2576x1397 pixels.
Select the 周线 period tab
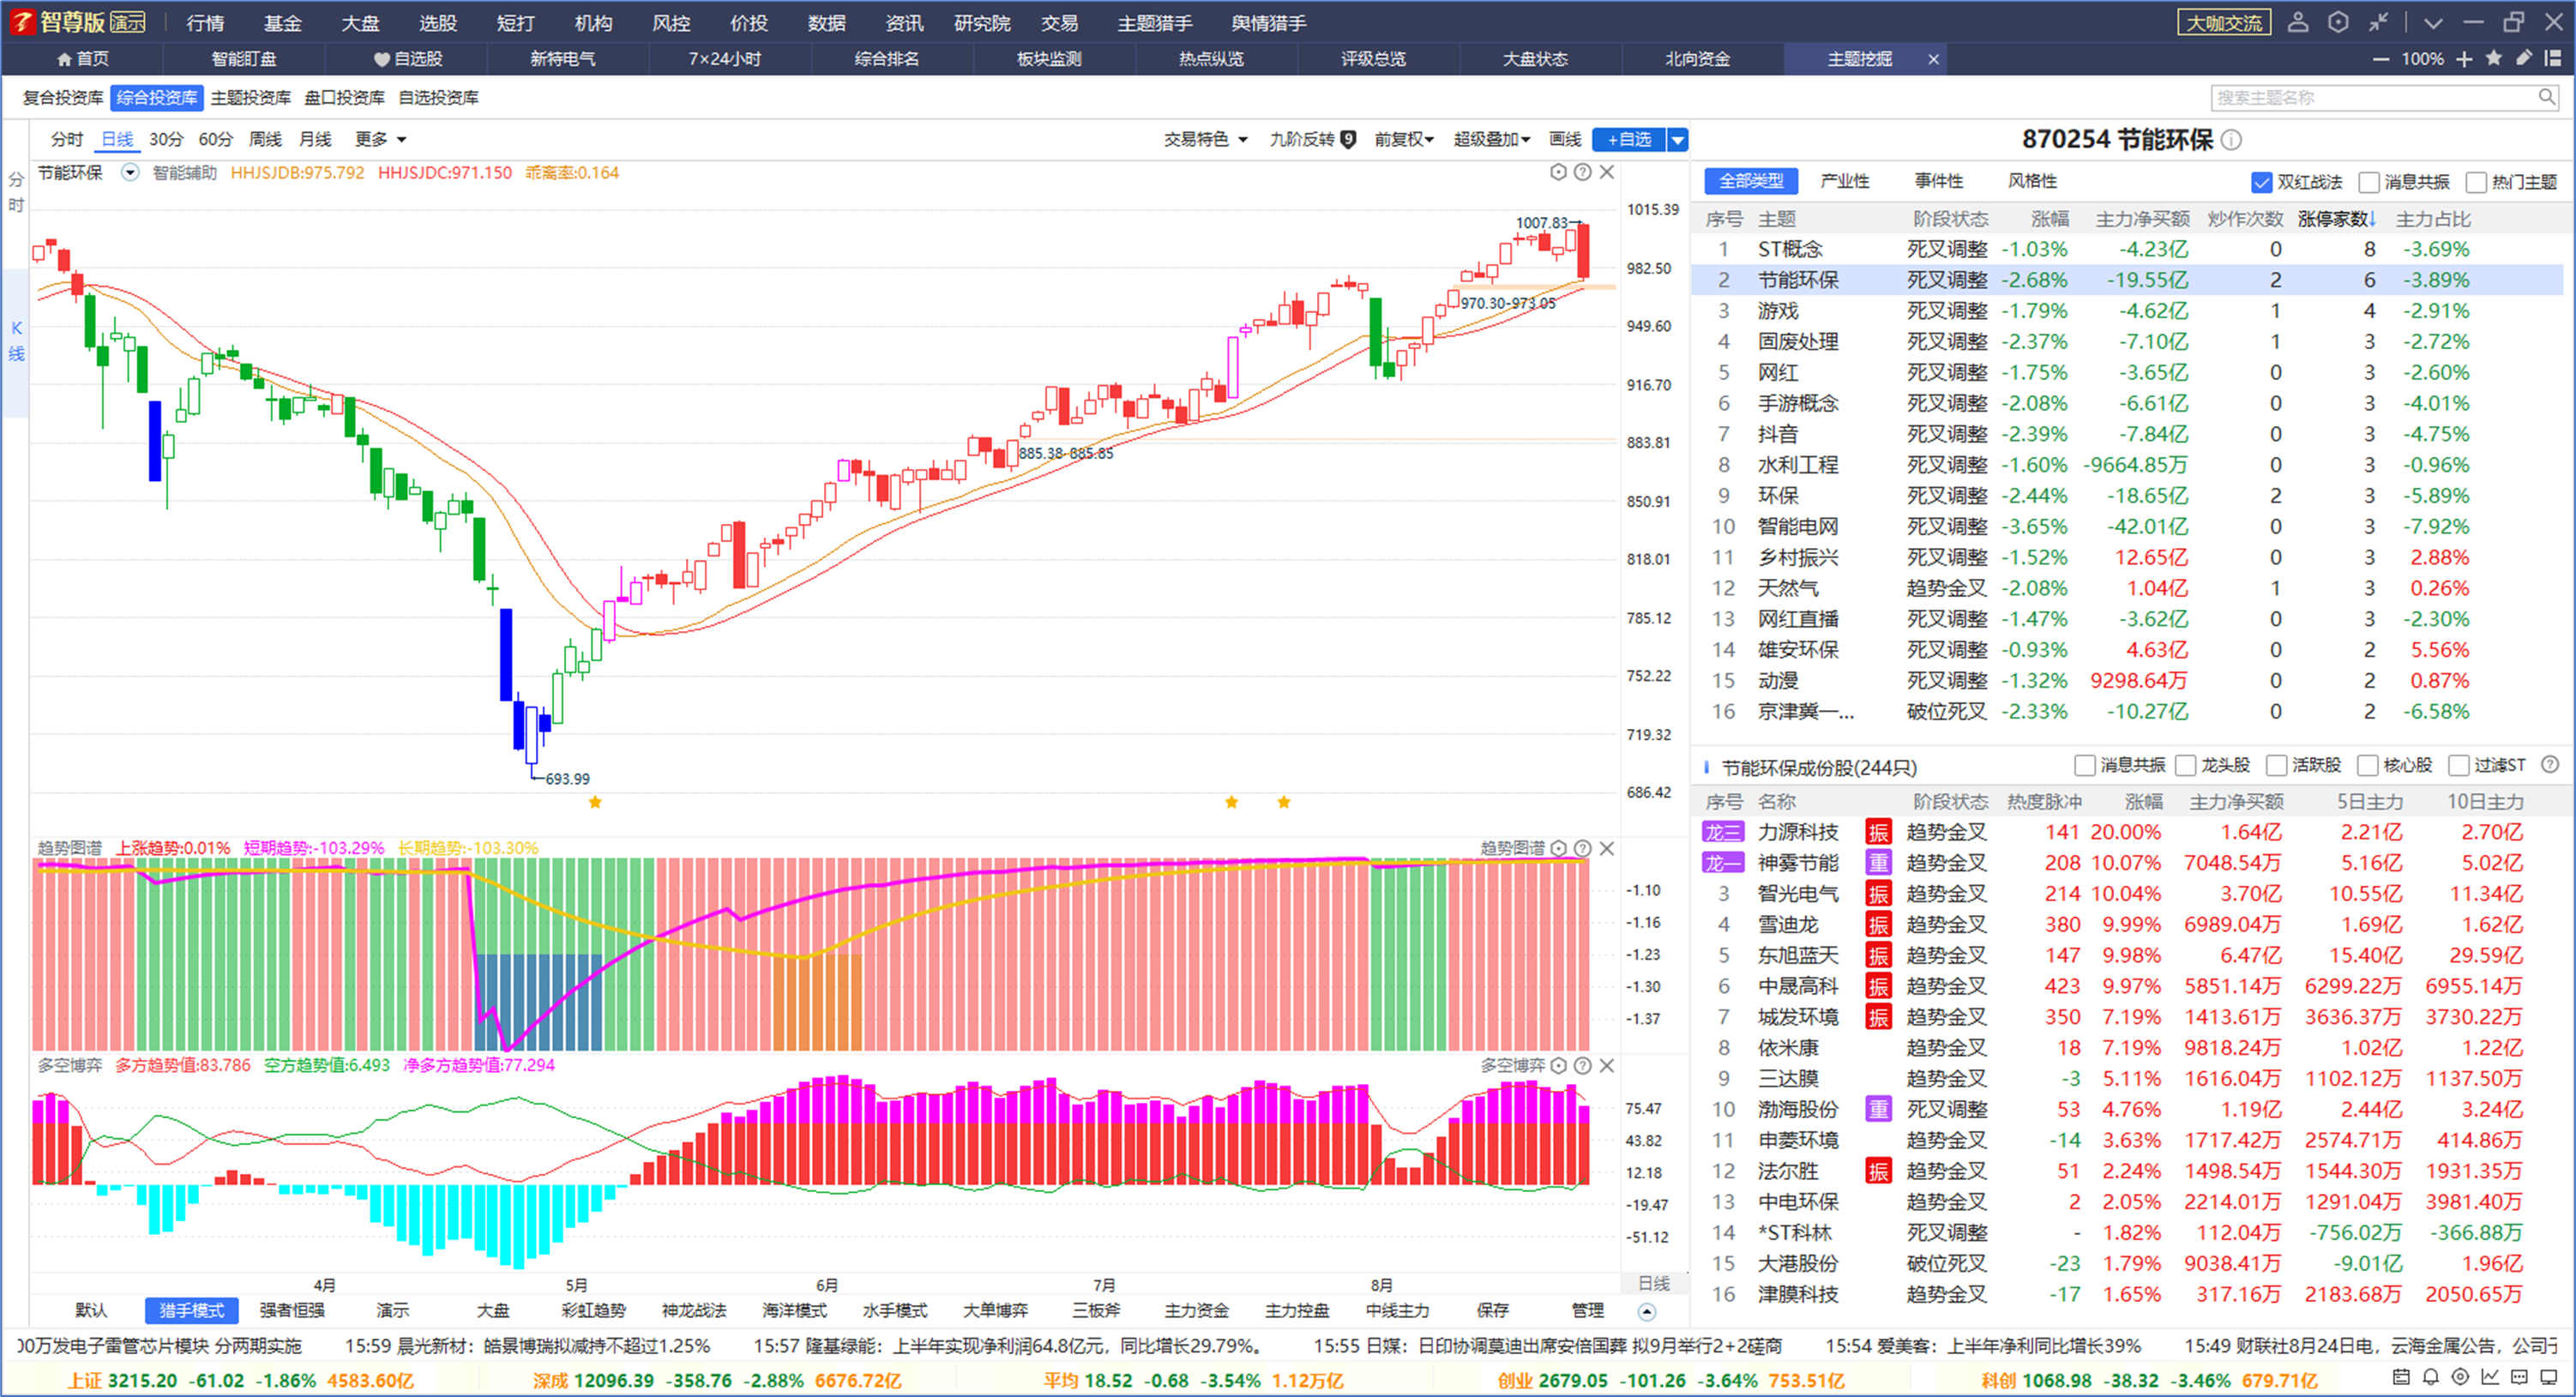click(x=265, y=139)
